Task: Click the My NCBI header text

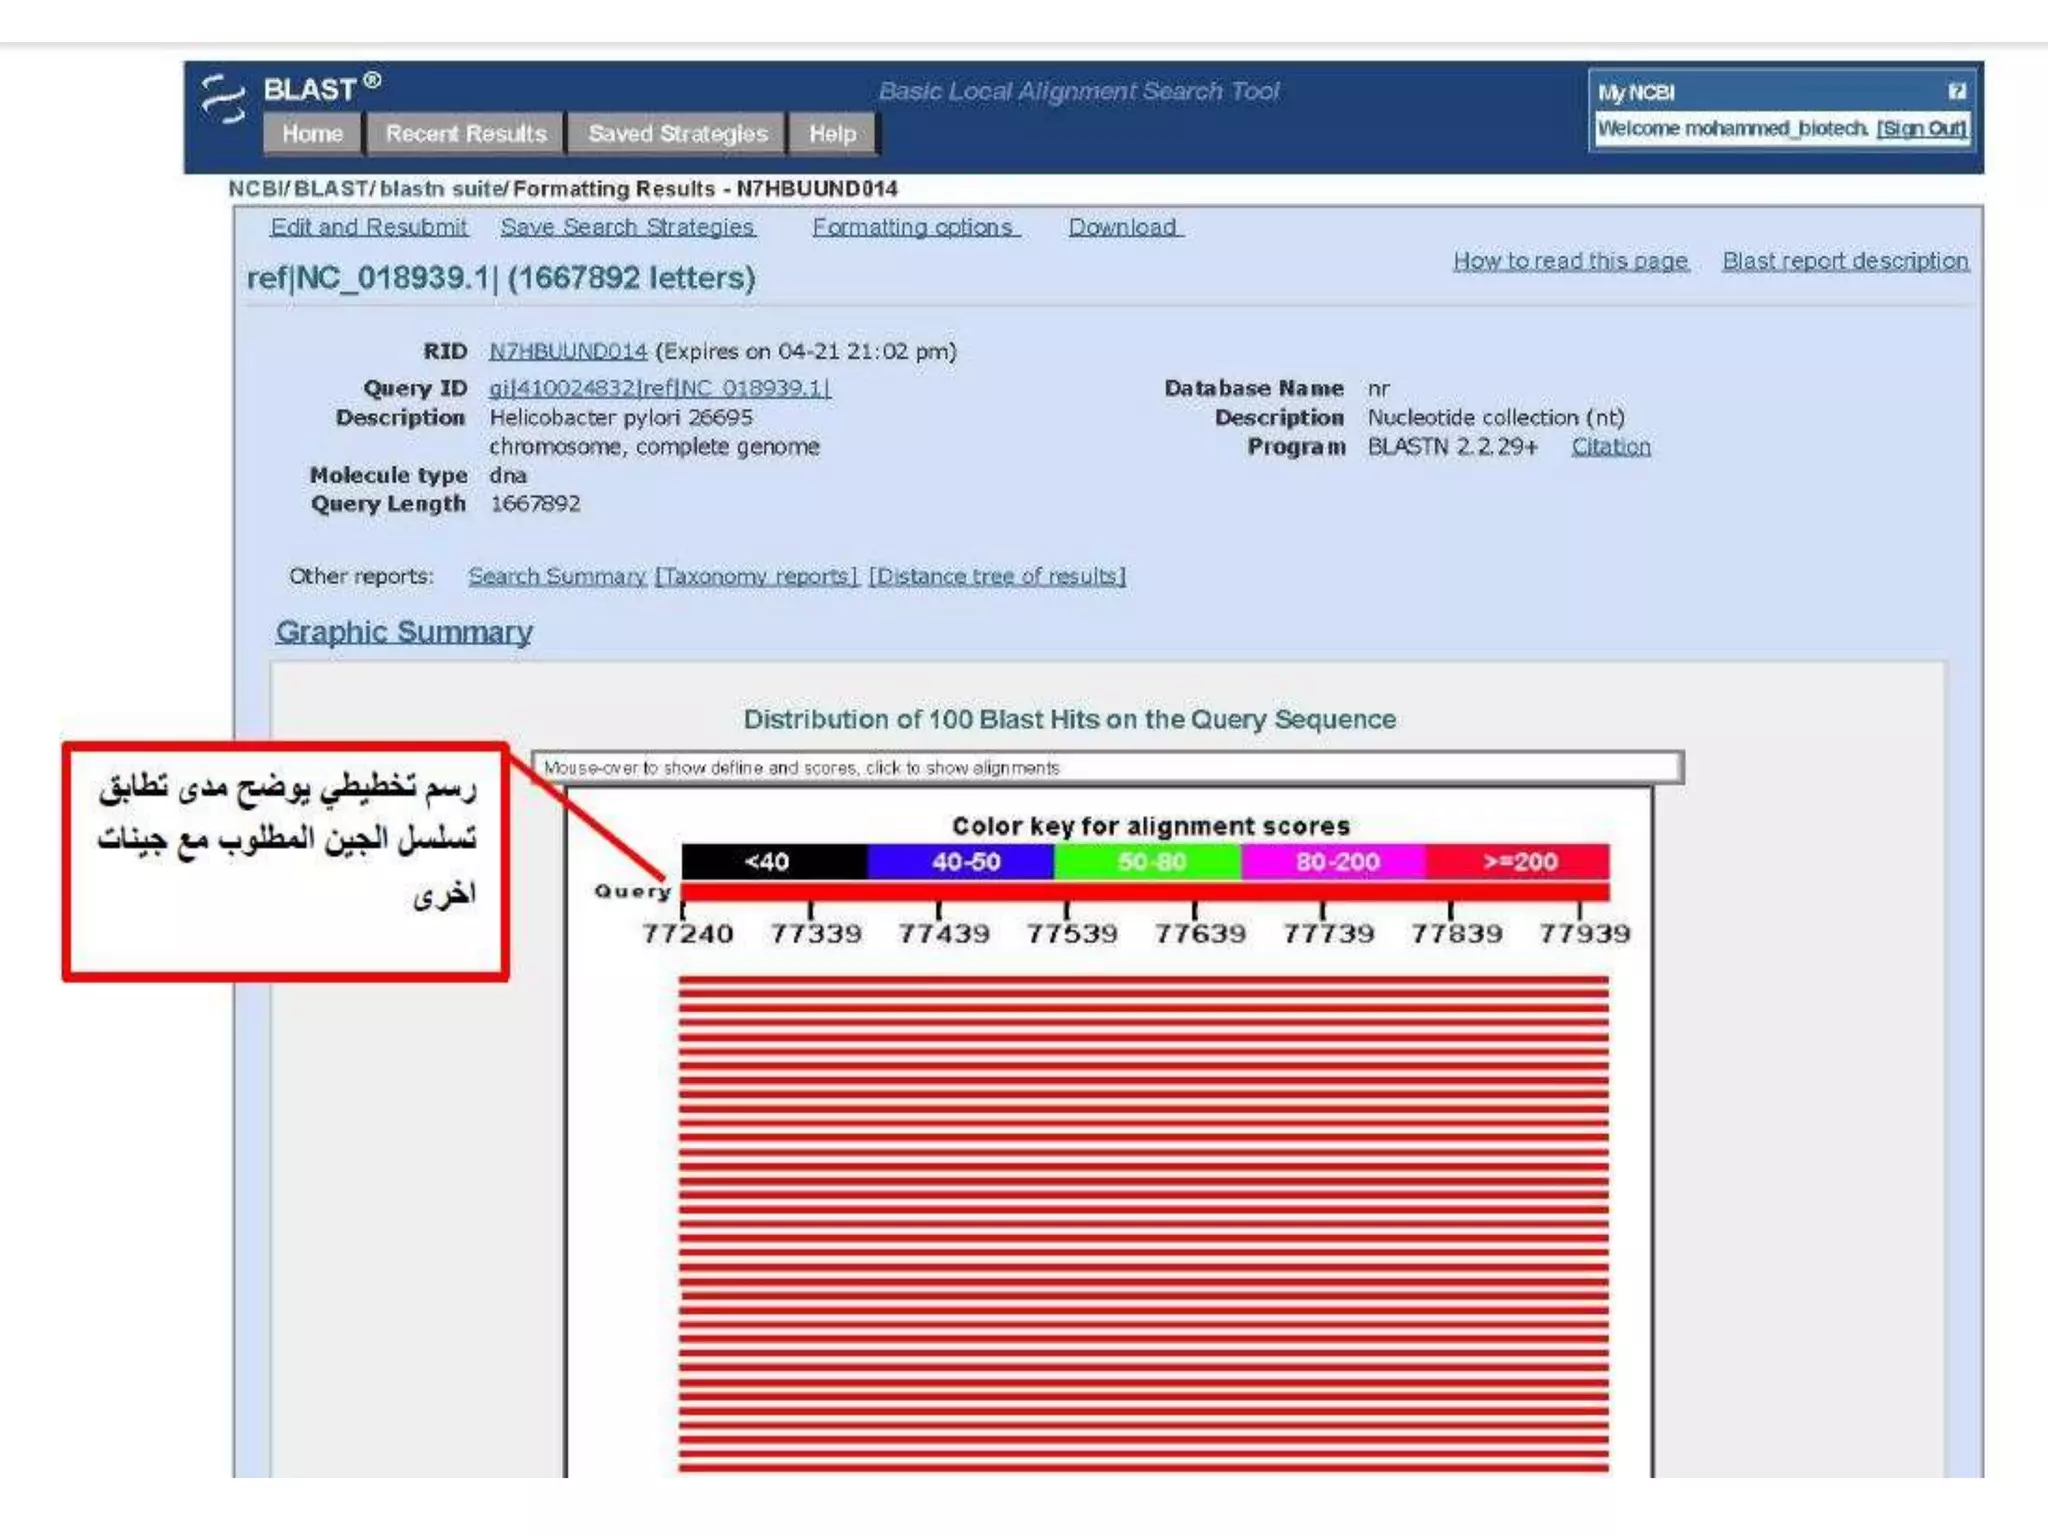Action: pyautogui.click(x=1636, y=93)
